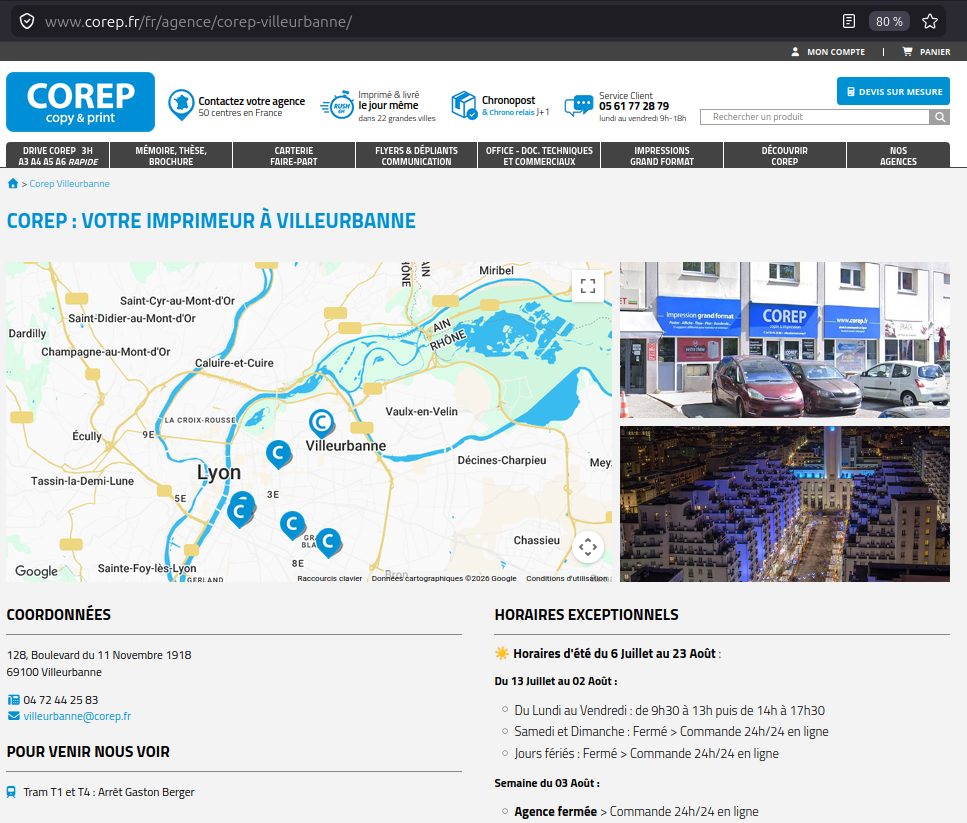Open the Mémoire, Thèse, Brochure menu
The height and width of the screenshot is (823, 967).
coord(171,155)
